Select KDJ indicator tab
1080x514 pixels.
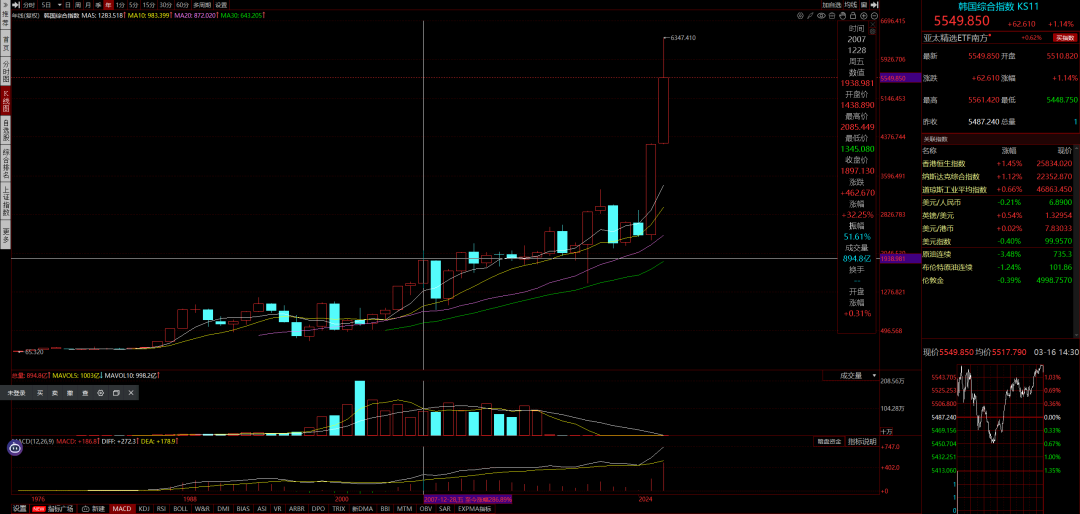144,508
